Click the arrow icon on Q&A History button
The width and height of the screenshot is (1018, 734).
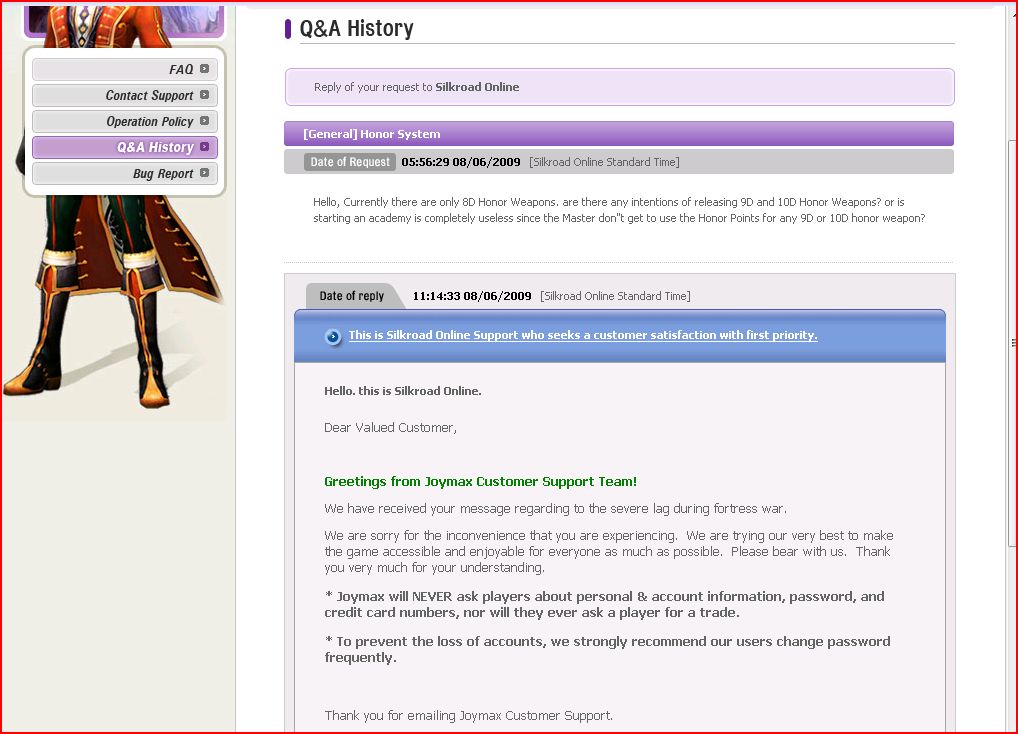point(204,147)
